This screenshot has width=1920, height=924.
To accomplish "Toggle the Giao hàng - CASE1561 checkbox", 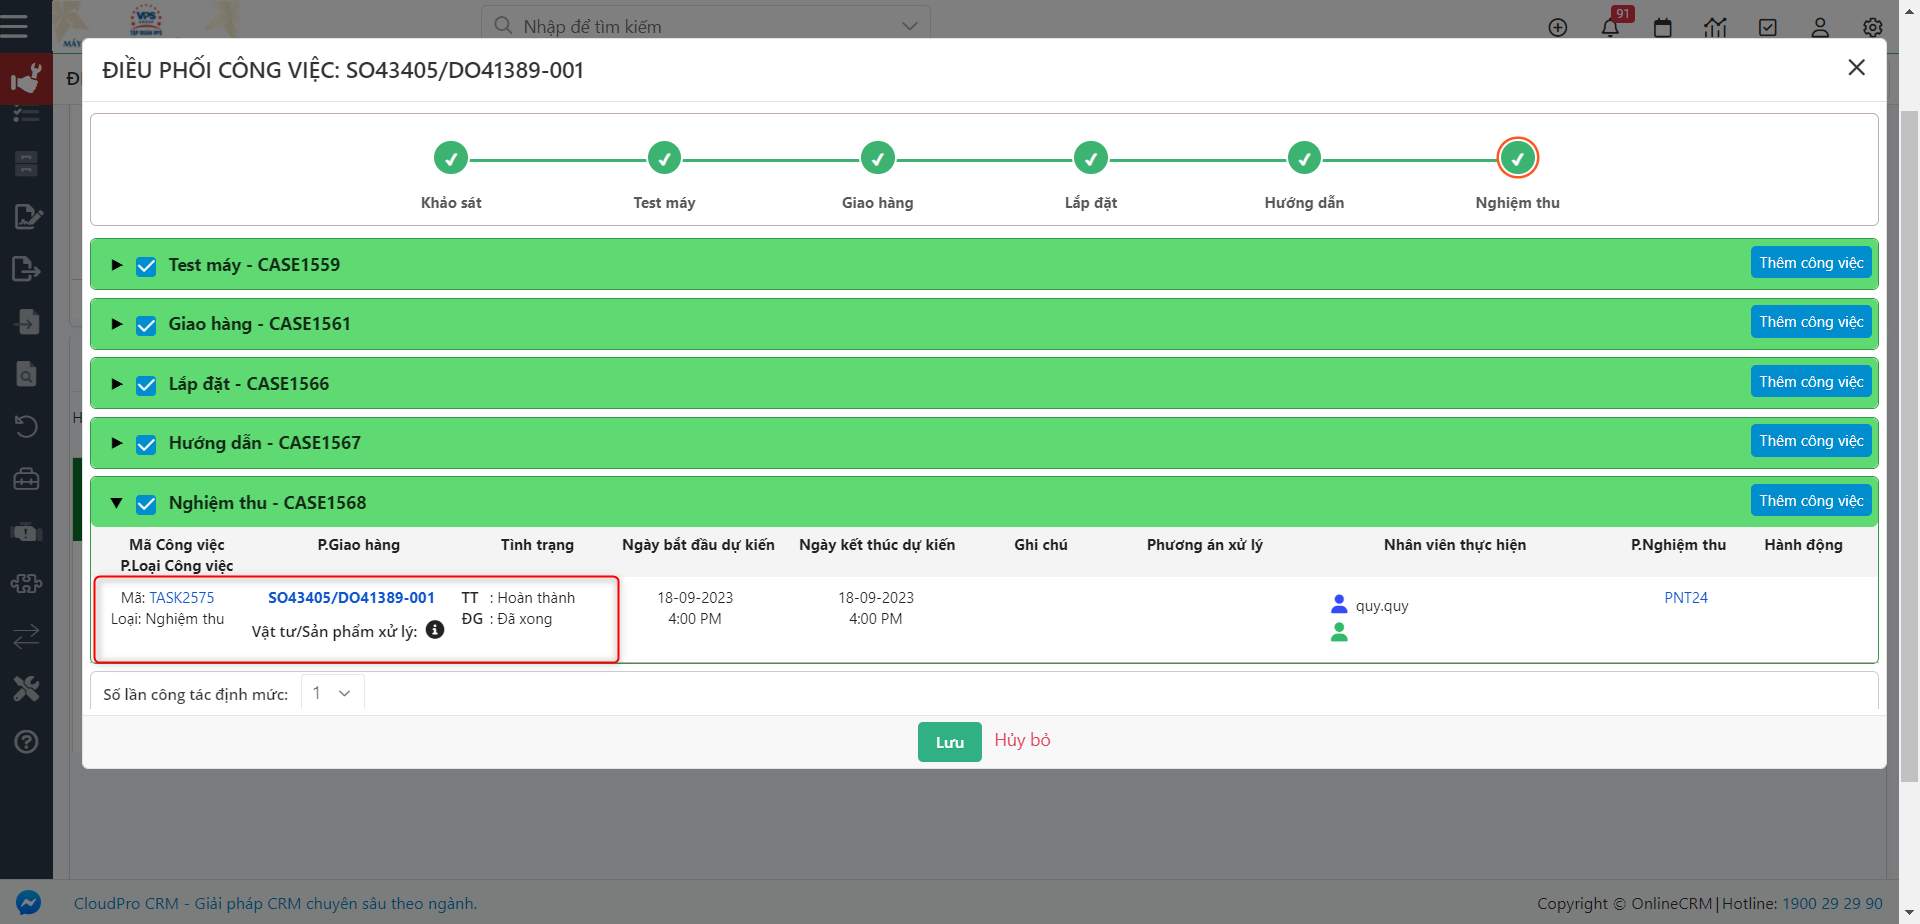I will point(146,325).
